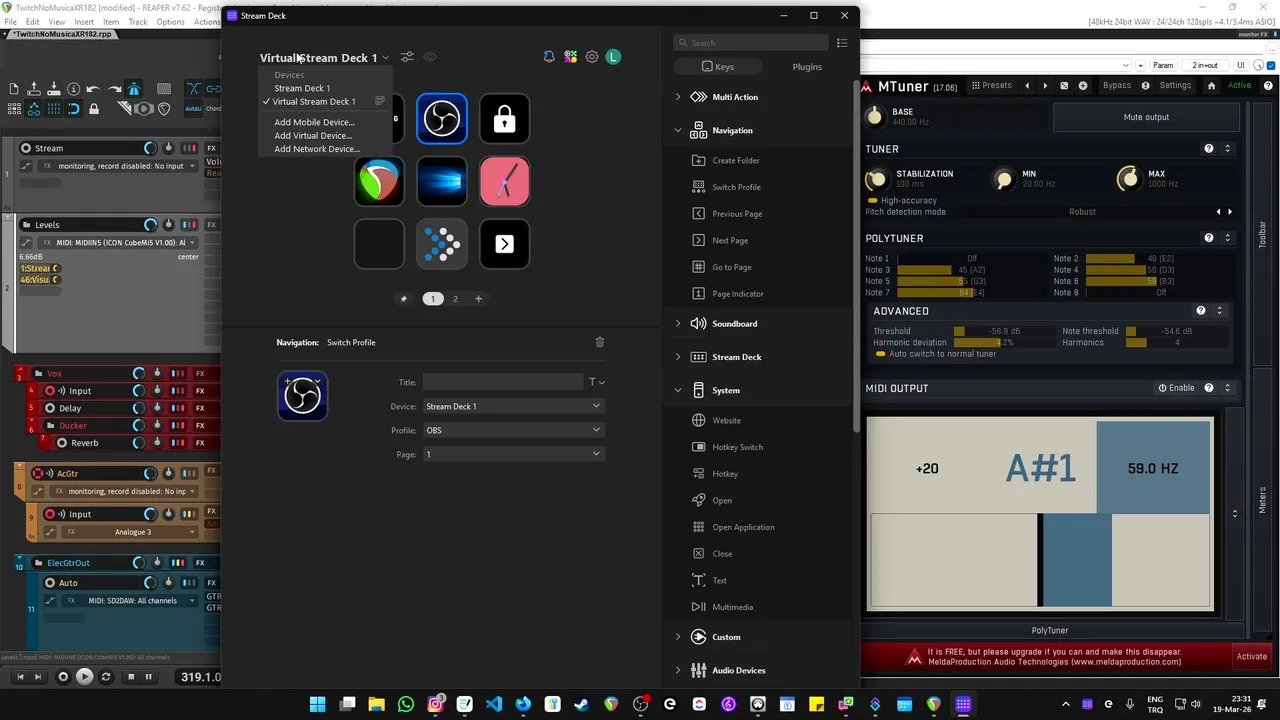
Task: Choose Add Mobile Device menu entry
Action: click(314, 122)
